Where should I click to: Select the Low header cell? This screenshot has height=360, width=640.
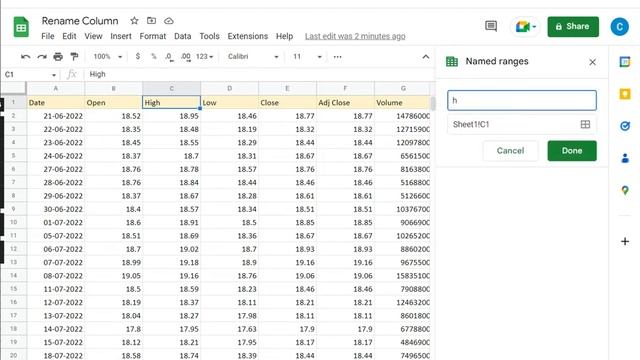[230, 102]
